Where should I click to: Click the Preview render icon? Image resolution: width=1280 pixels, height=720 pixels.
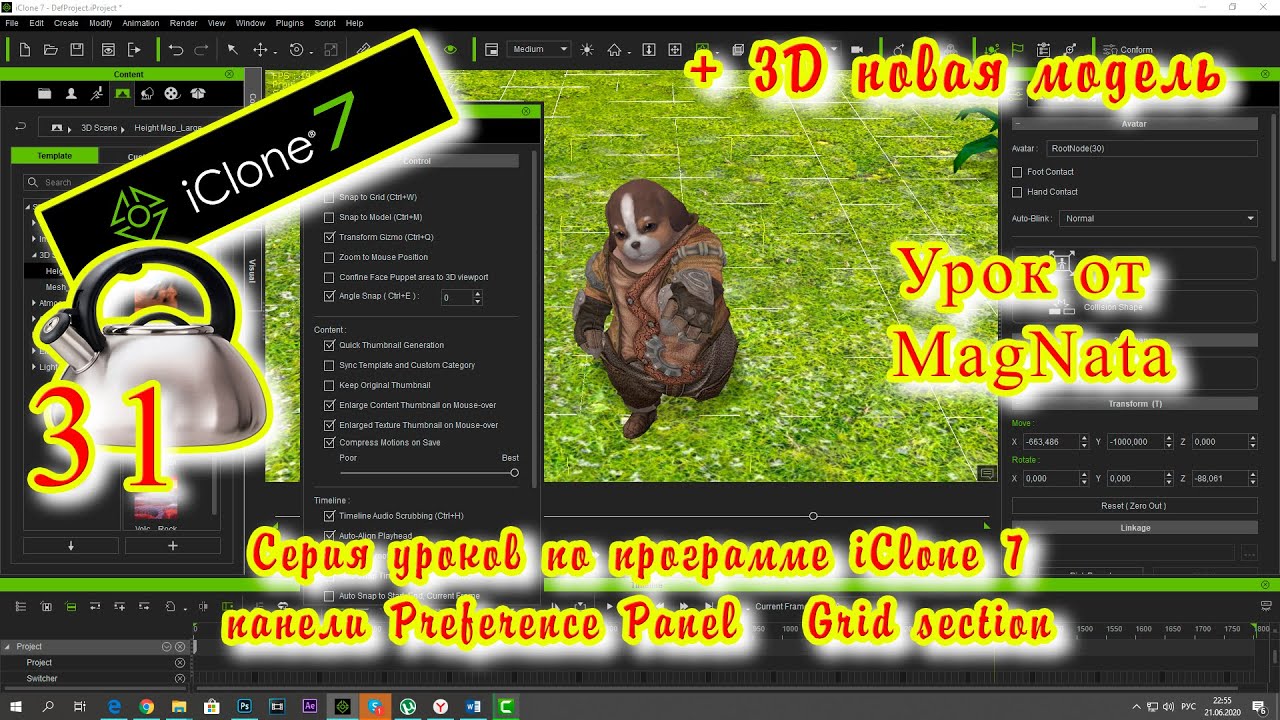pyautogui.click(x=108, y=49)
